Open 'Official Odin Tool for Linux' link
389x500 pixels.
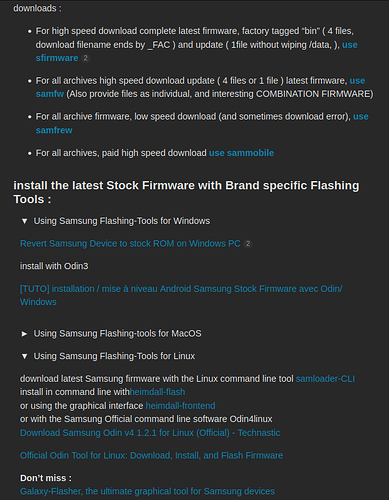click(x=151, y=456)
